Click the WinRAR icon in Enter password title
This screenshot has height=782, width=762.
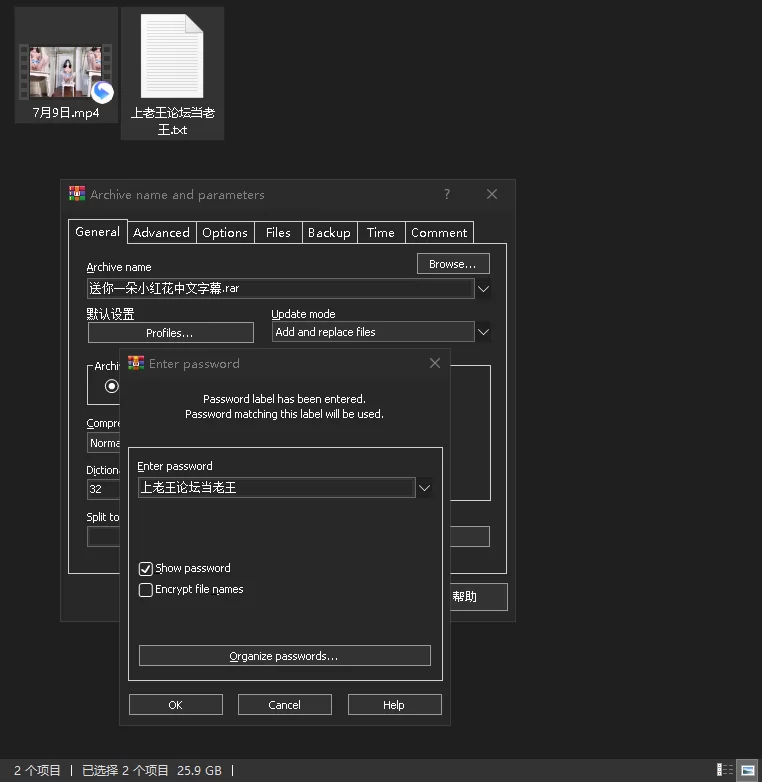[x=136, y=363]
